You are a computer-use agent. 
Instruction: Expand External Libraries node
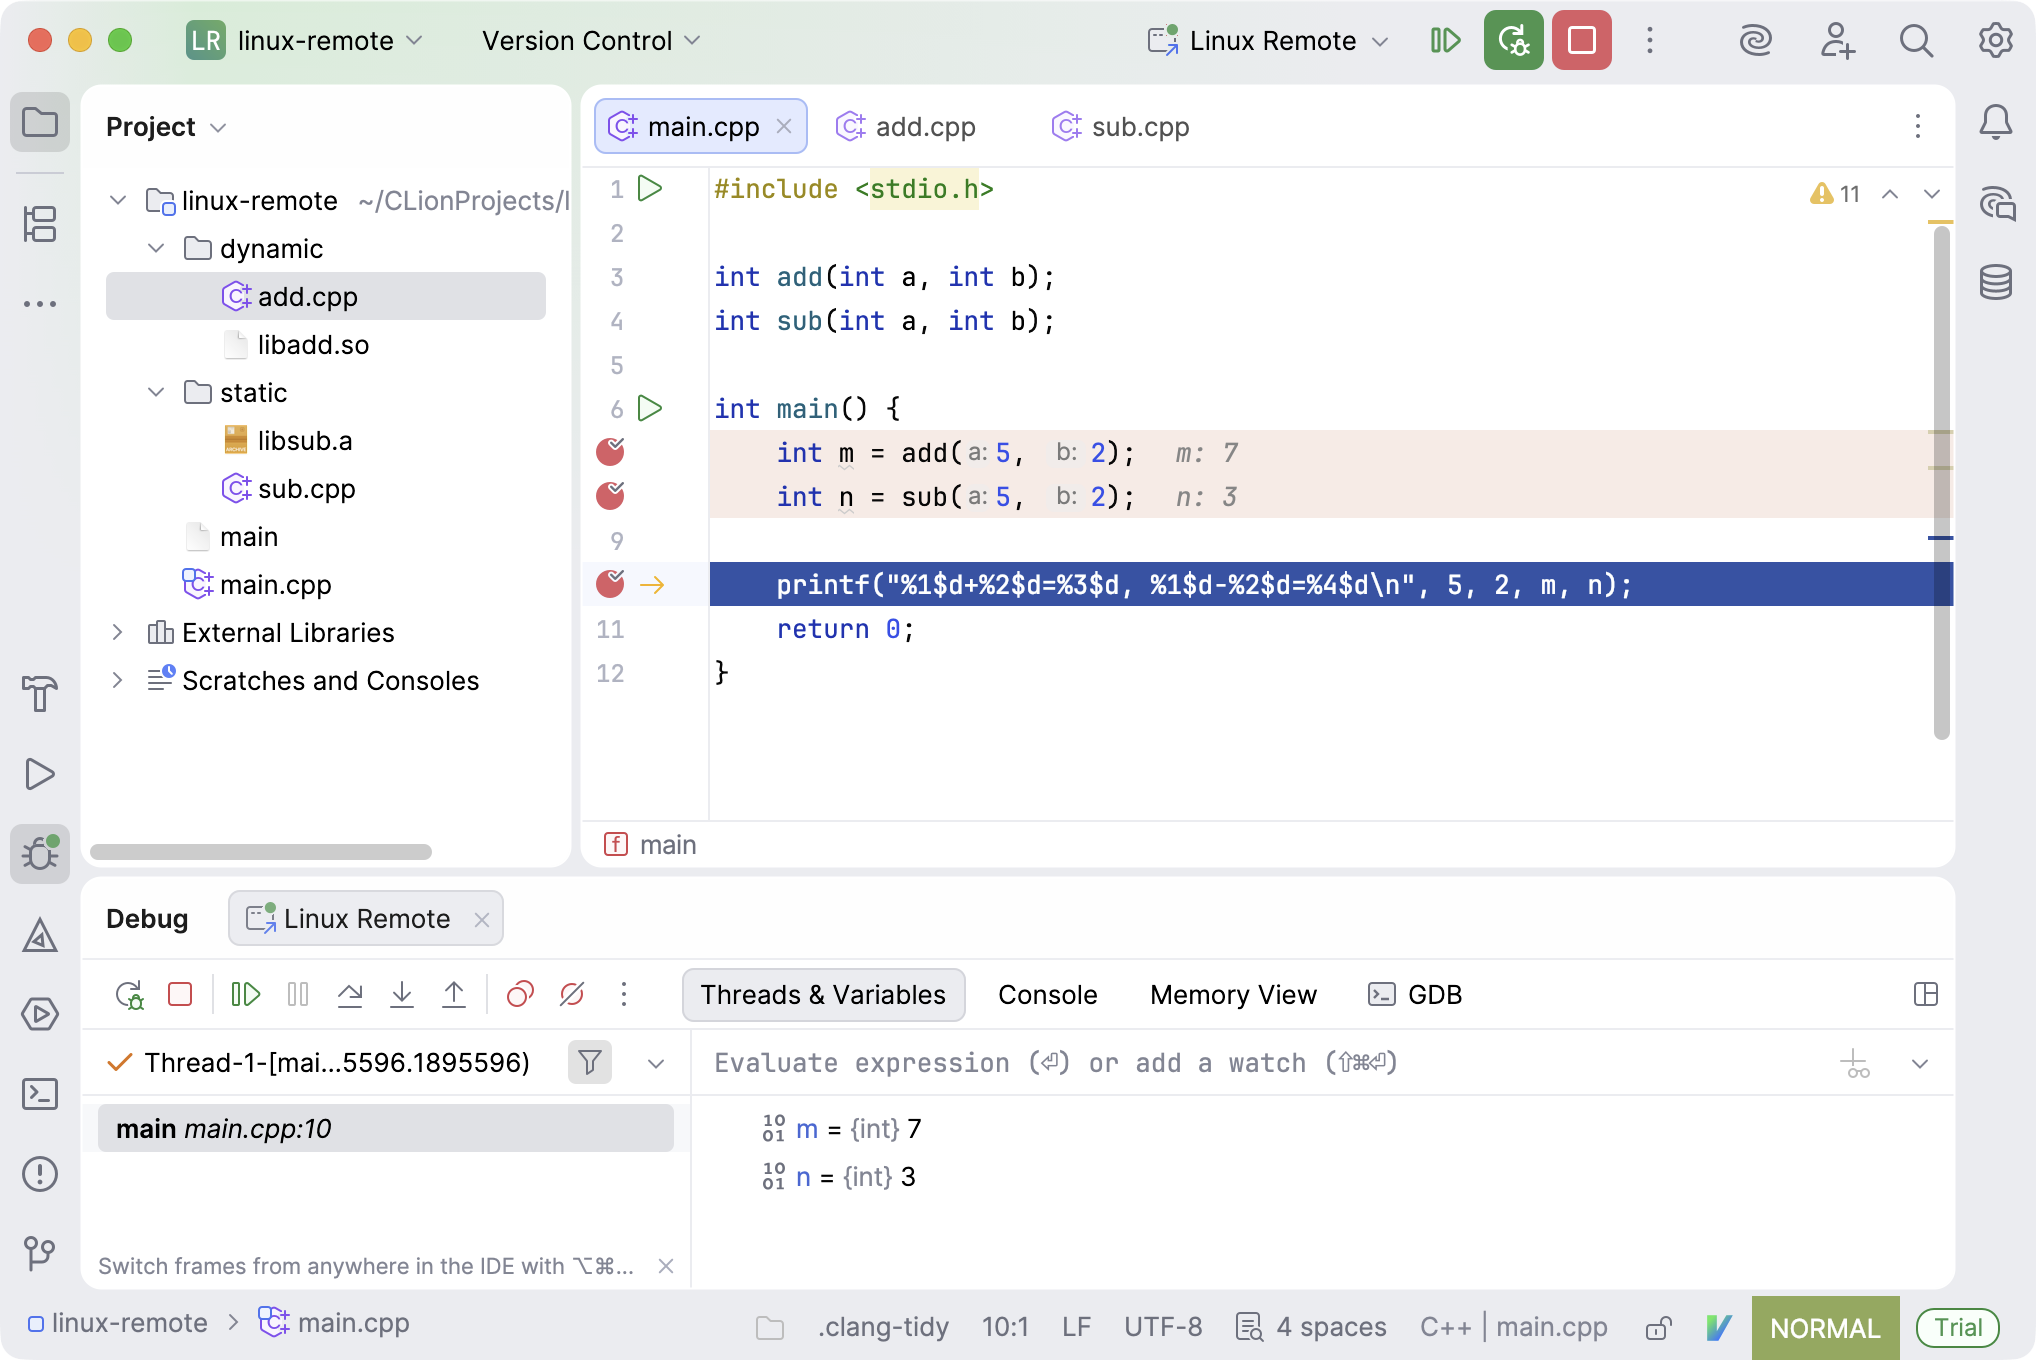tap(117, 632)
